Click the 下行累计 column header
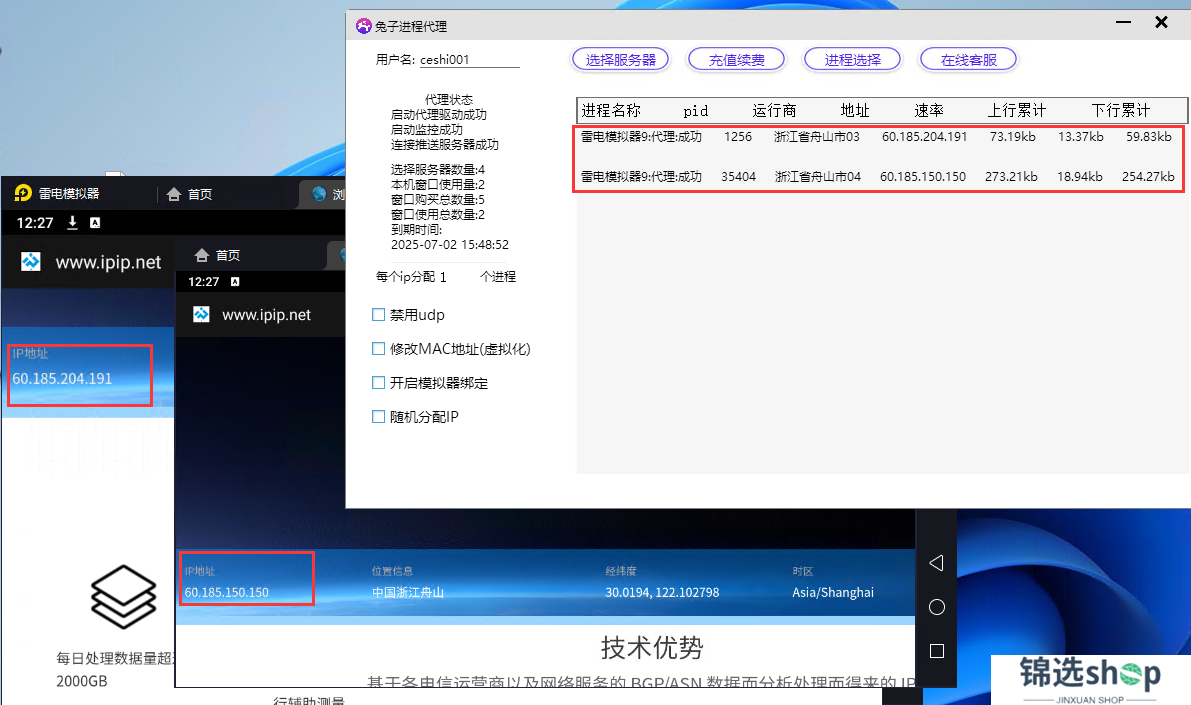The image size is (1191, 705). tap(1120, 111)
